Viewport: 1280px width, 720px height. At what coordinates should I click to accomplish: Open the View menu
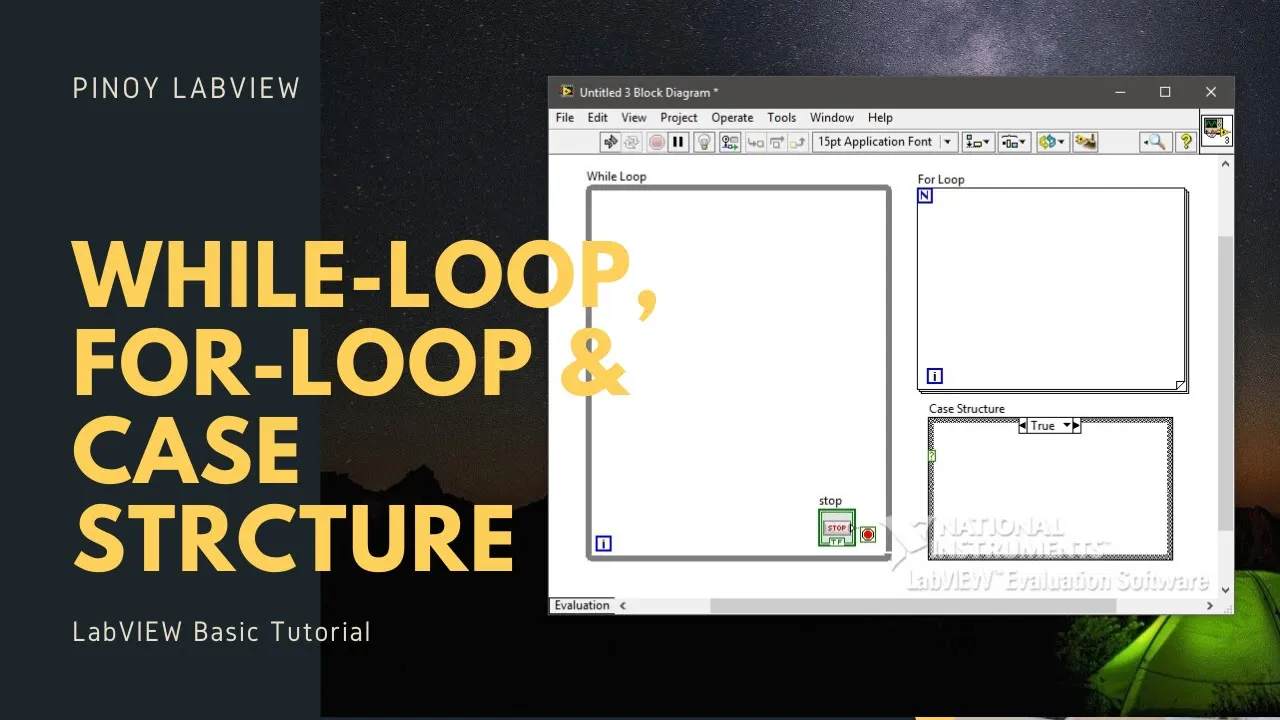click(634, 117)
